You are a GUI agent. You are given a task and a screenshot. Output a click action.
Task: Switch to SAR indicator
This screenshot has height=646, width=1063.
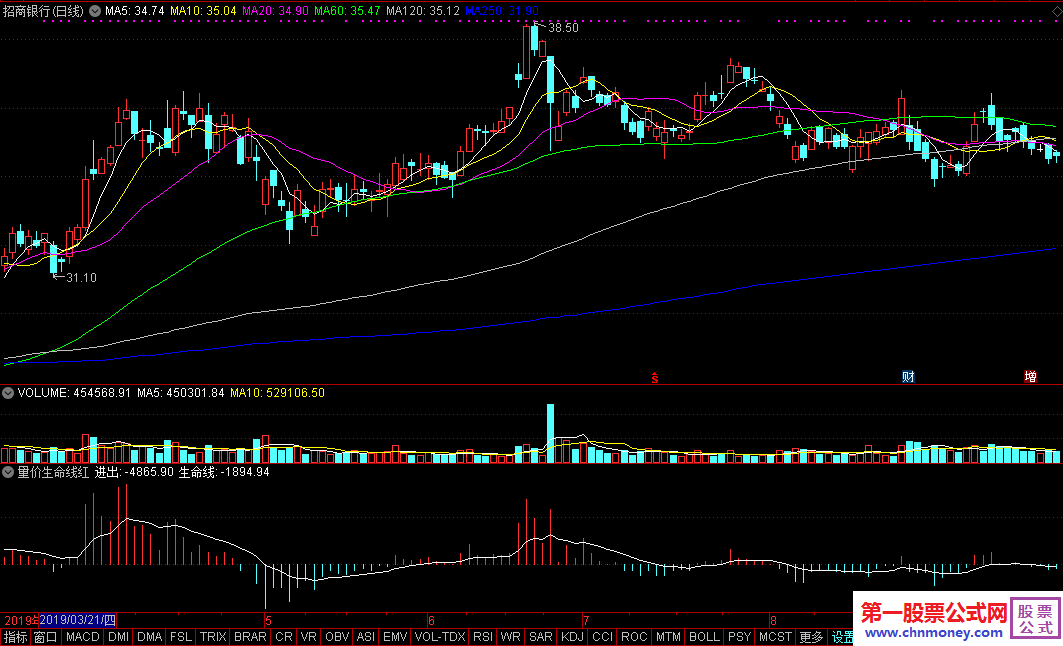tap(540, 637)
